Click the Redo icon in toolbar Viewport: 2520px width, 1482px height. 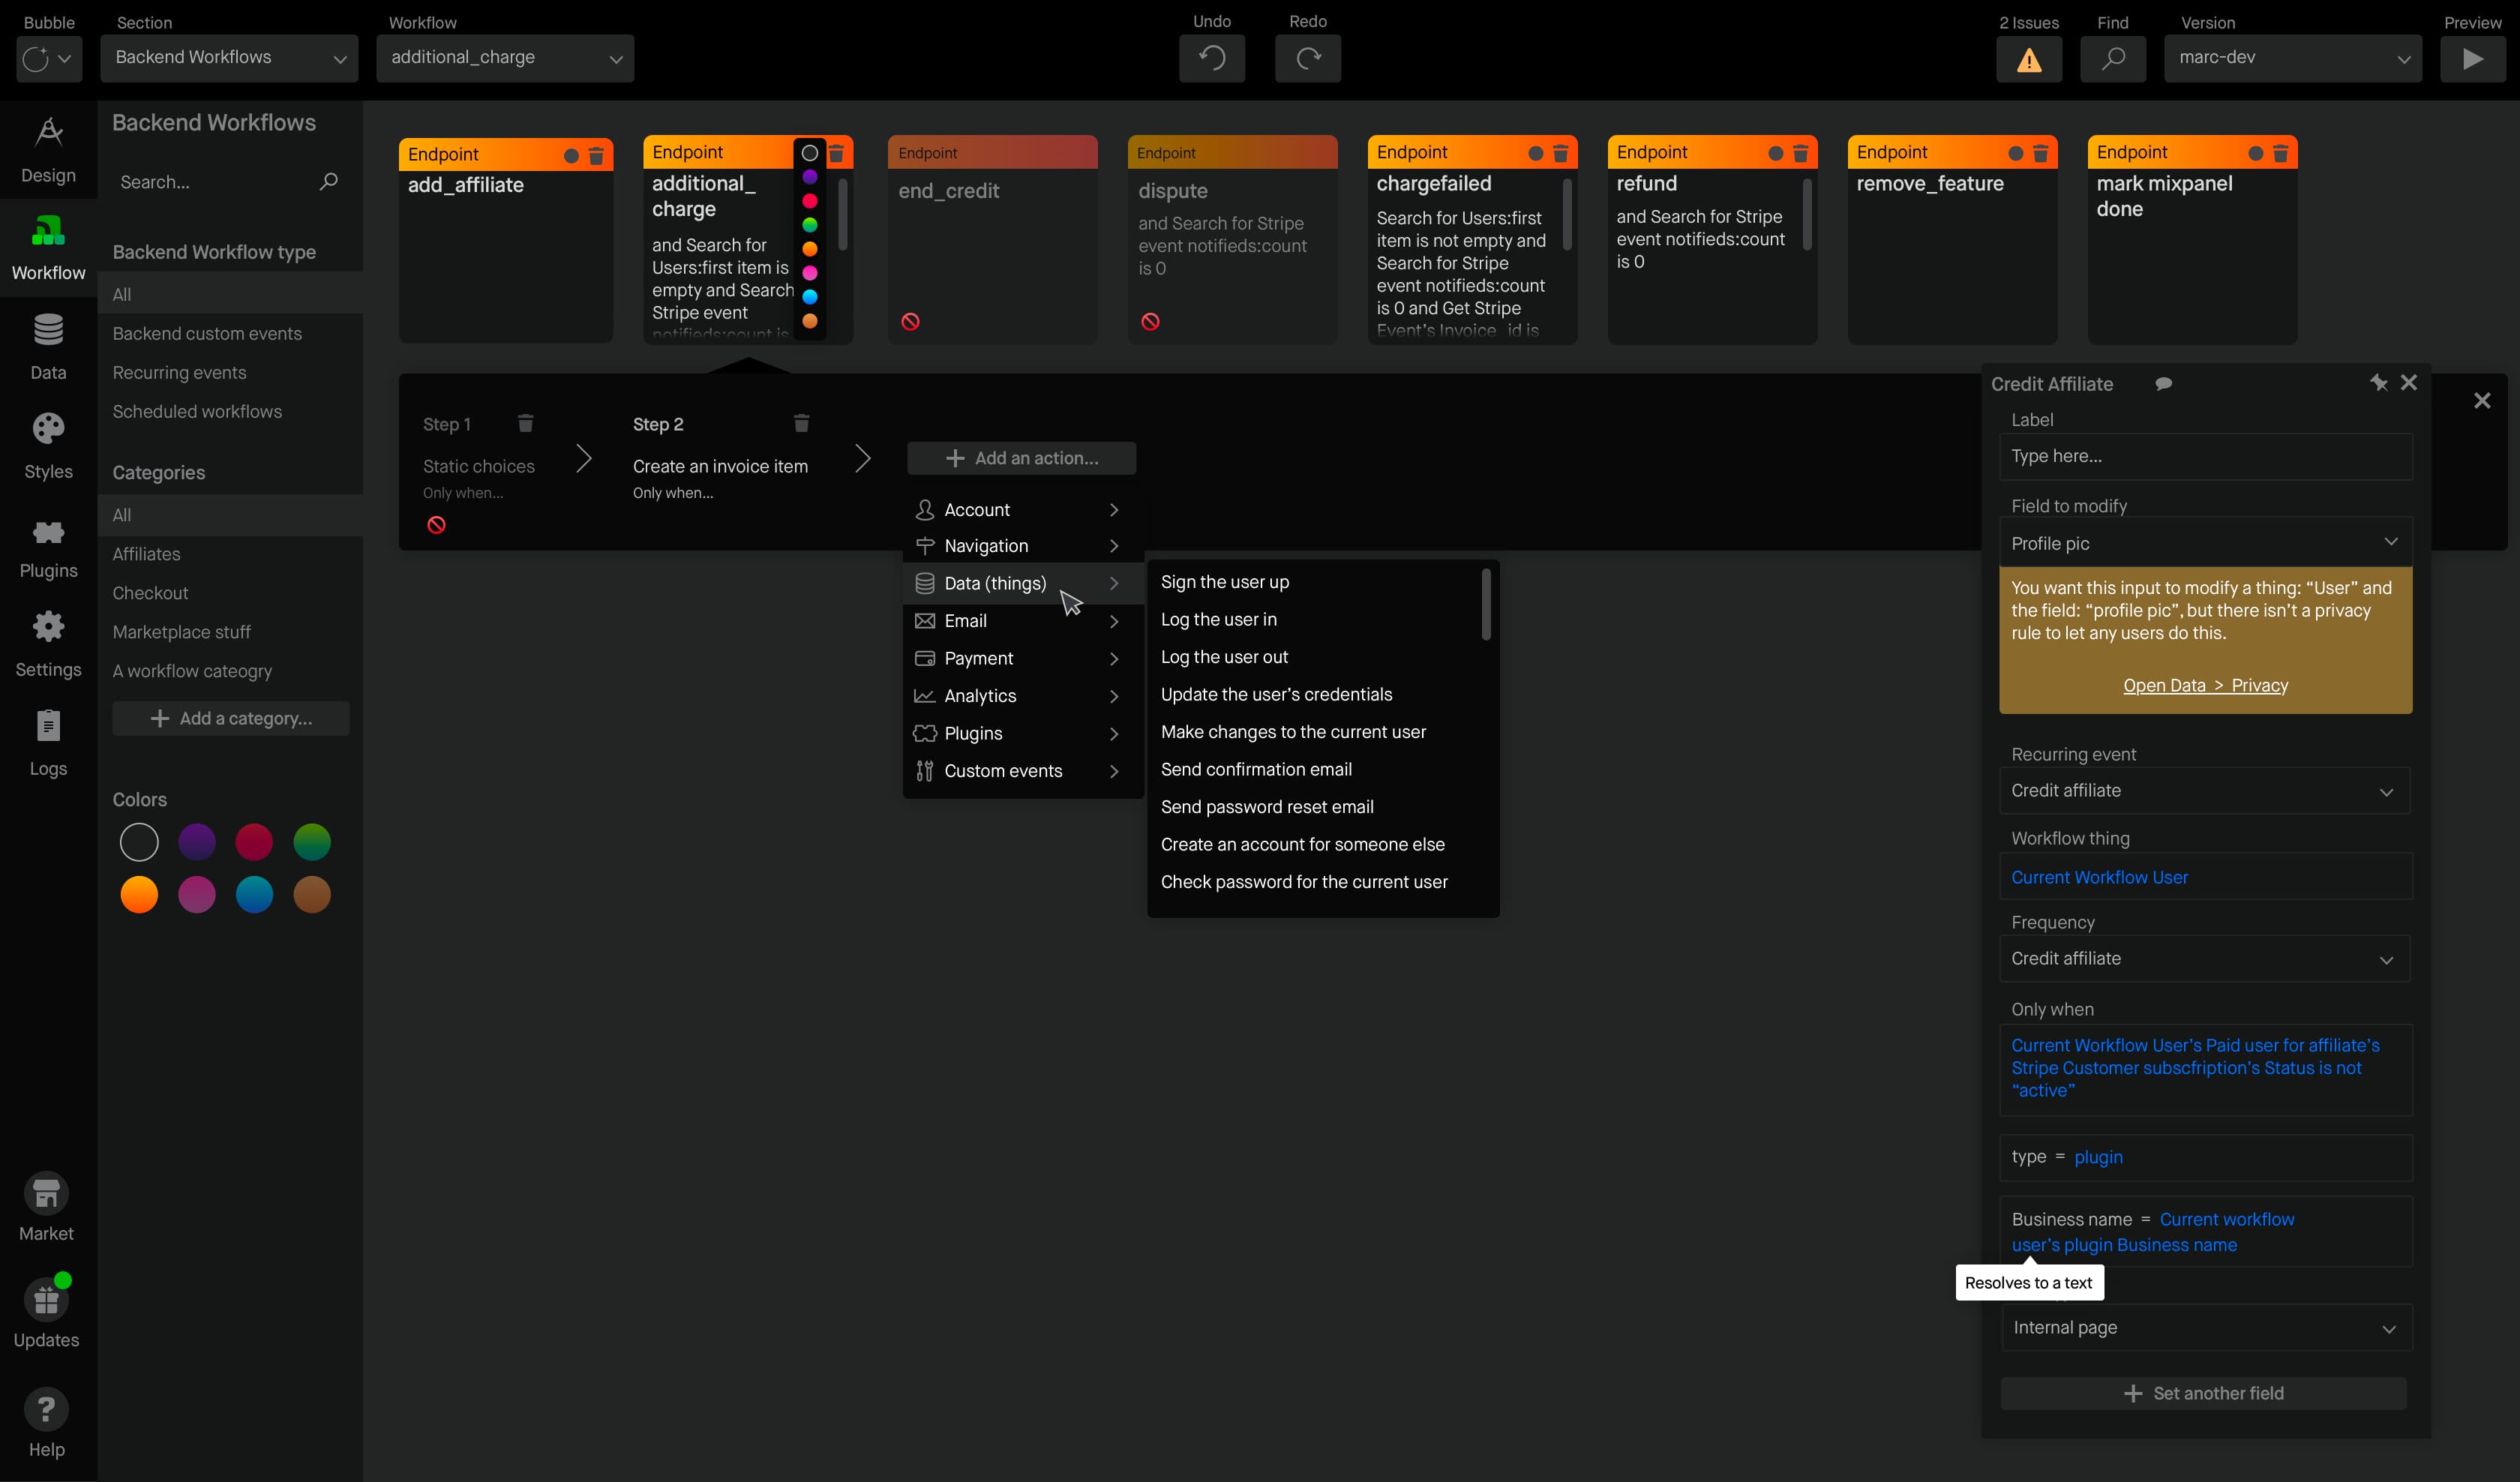pyautogui.click(x=1306, y=56)
